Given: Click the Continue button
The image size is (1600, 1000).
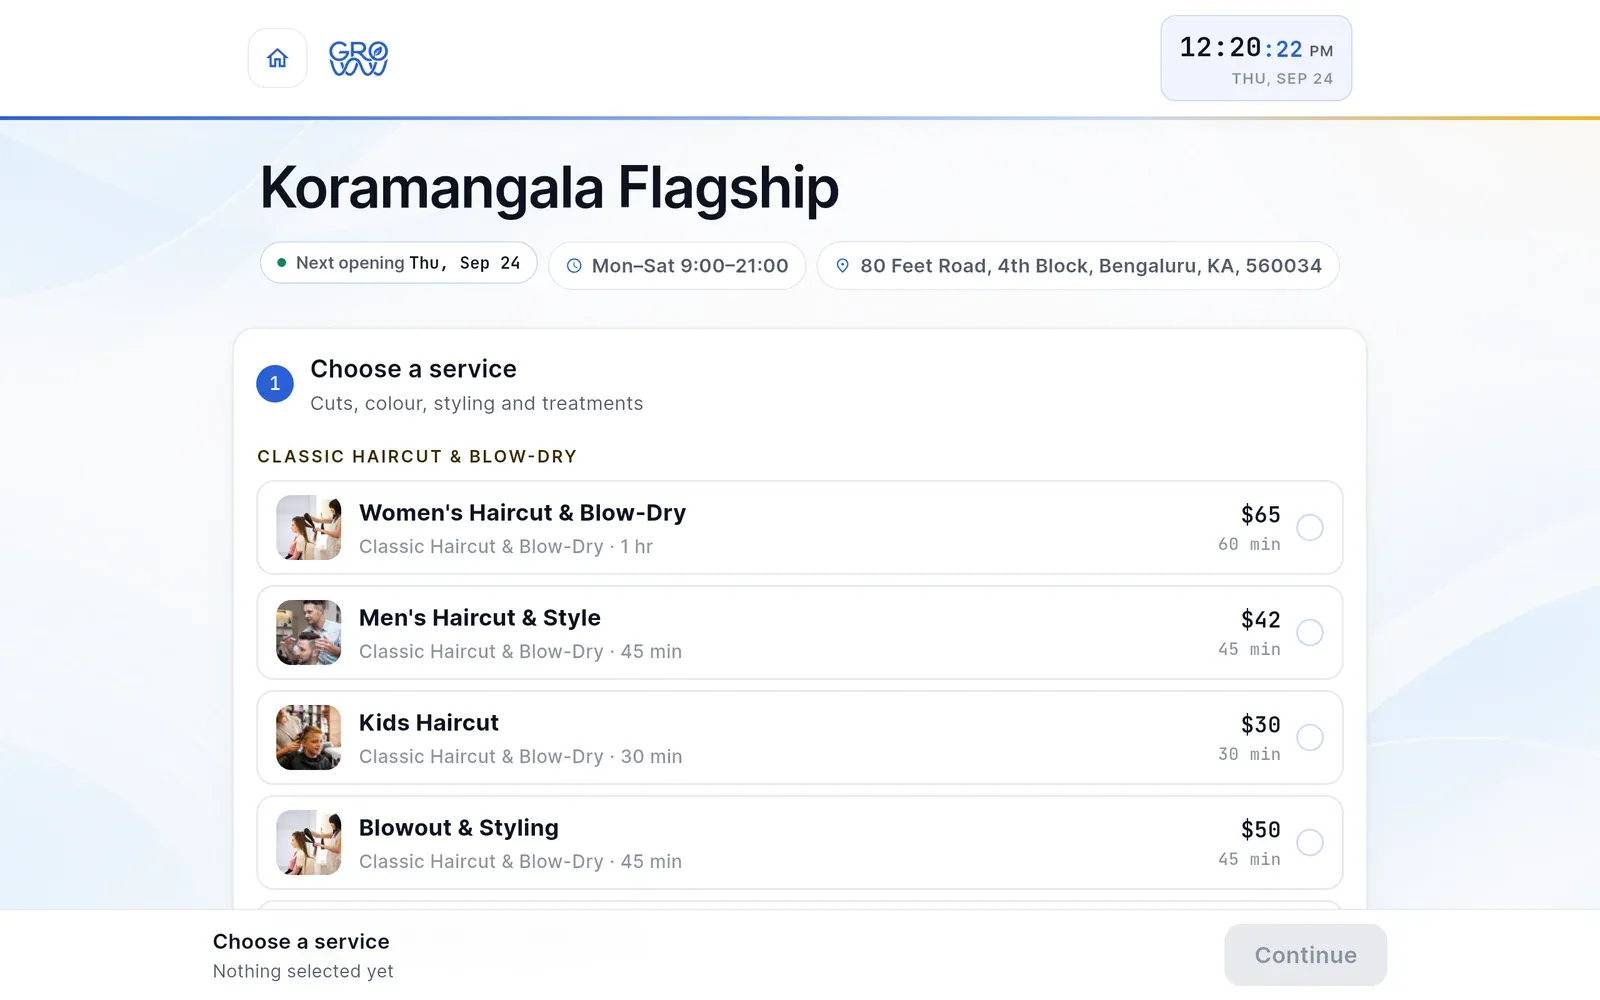Looking at the screenshot, I should [1305, 955].
